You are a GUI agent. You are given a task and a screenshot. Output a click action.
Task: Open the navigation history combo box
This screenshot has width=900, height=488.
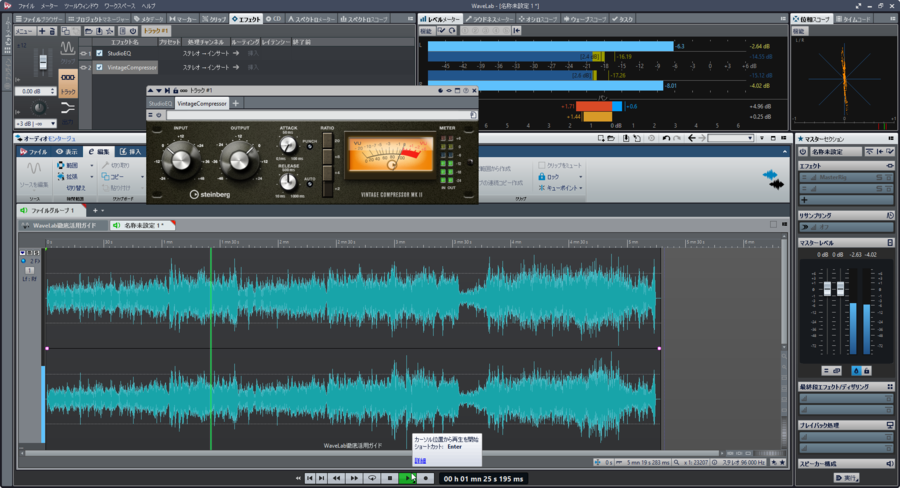[x=731, y=138]
